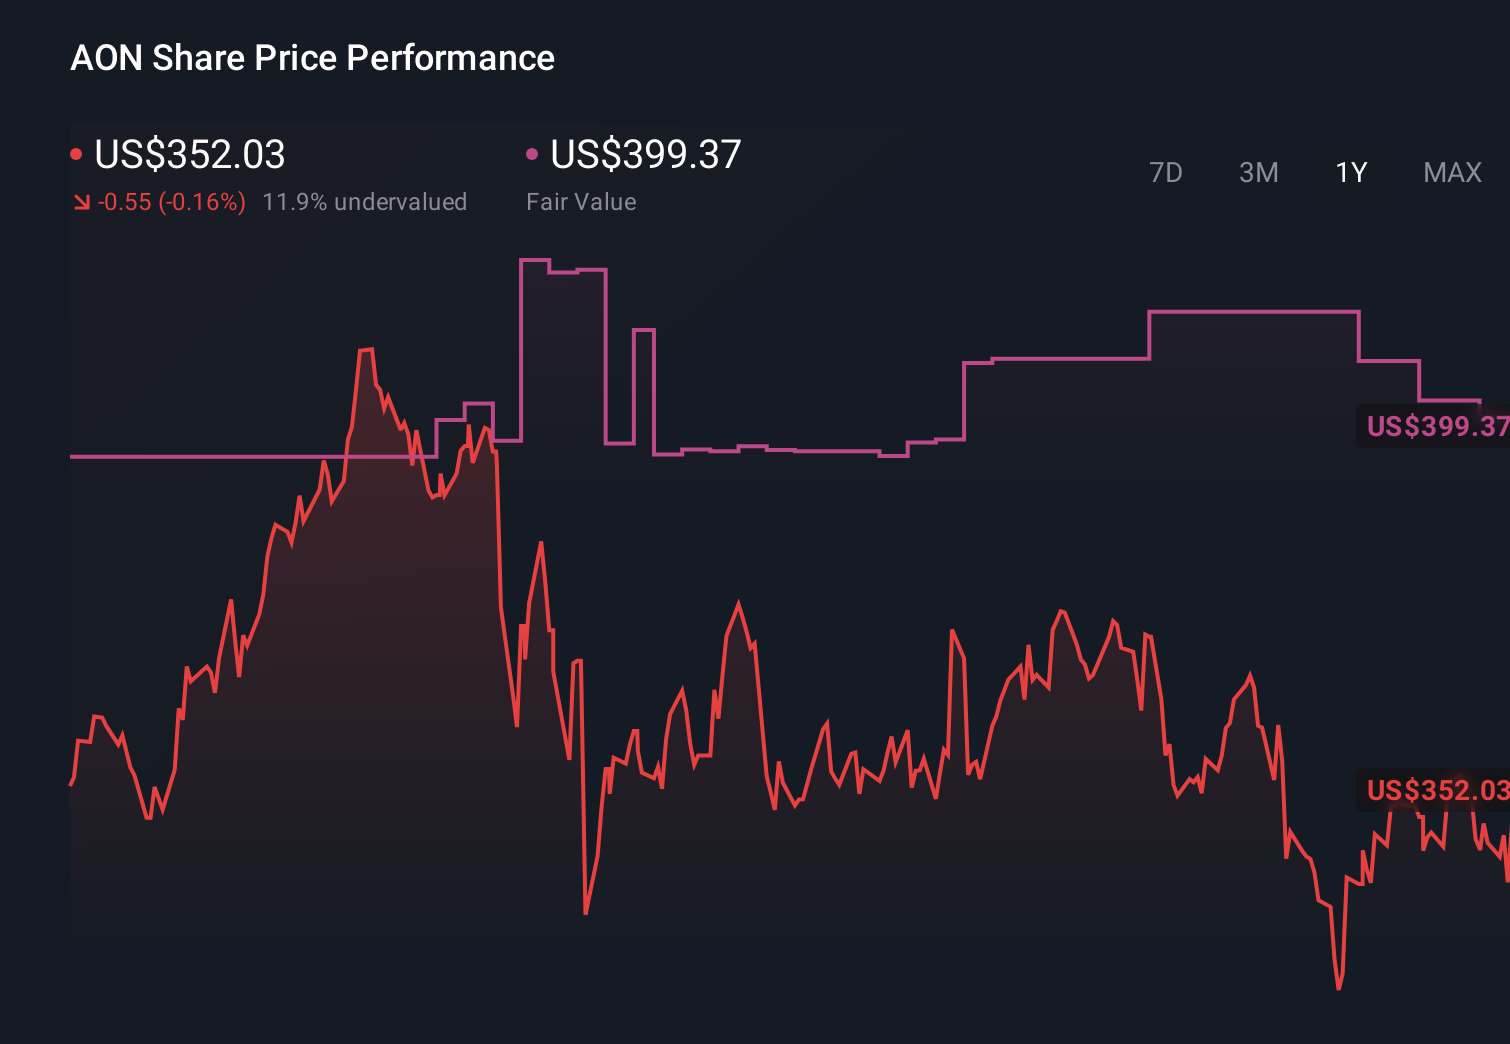1510x1044 pixels.
Task: Expand the Fair Value details section
Action: [581, 202]
